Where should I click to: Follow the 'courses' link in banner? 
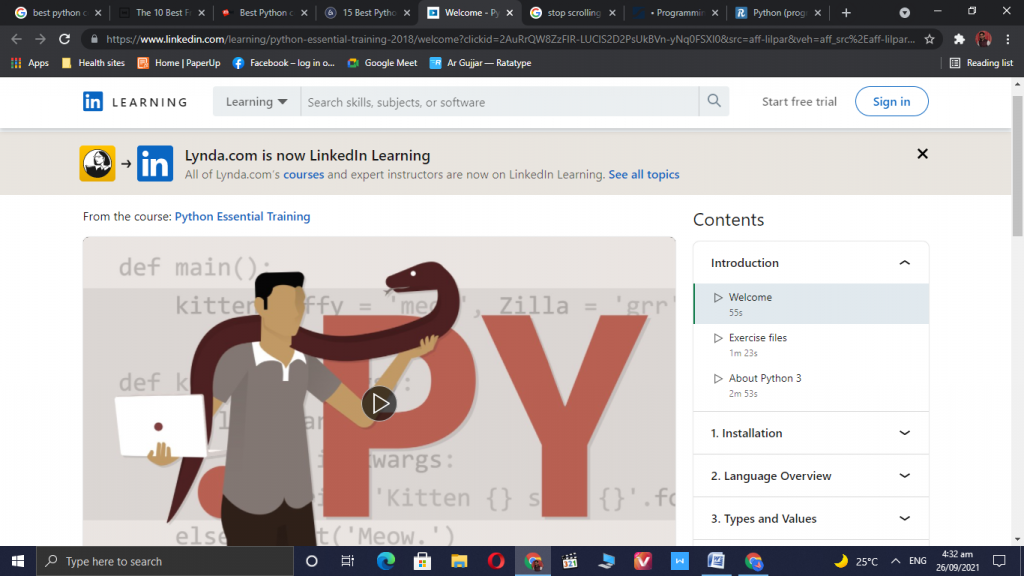[304, 174]
